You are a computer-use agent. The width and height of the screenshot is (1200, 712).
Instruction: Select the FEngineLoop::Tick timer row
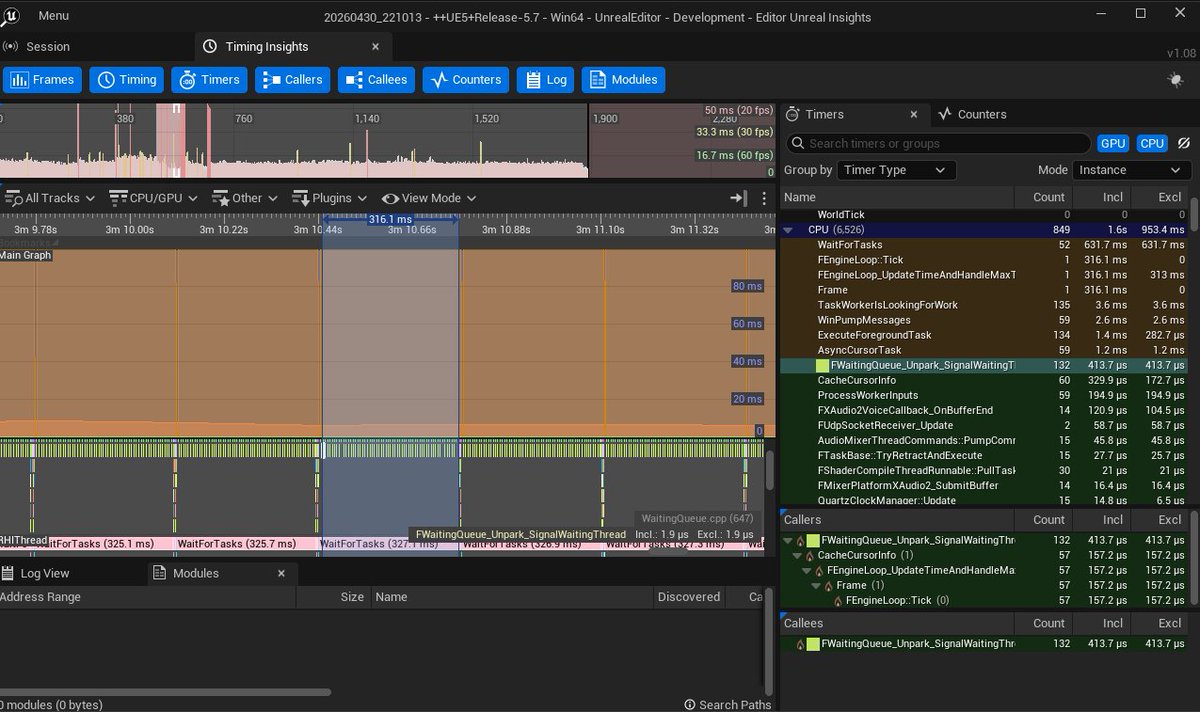click(x=985, y=259)
